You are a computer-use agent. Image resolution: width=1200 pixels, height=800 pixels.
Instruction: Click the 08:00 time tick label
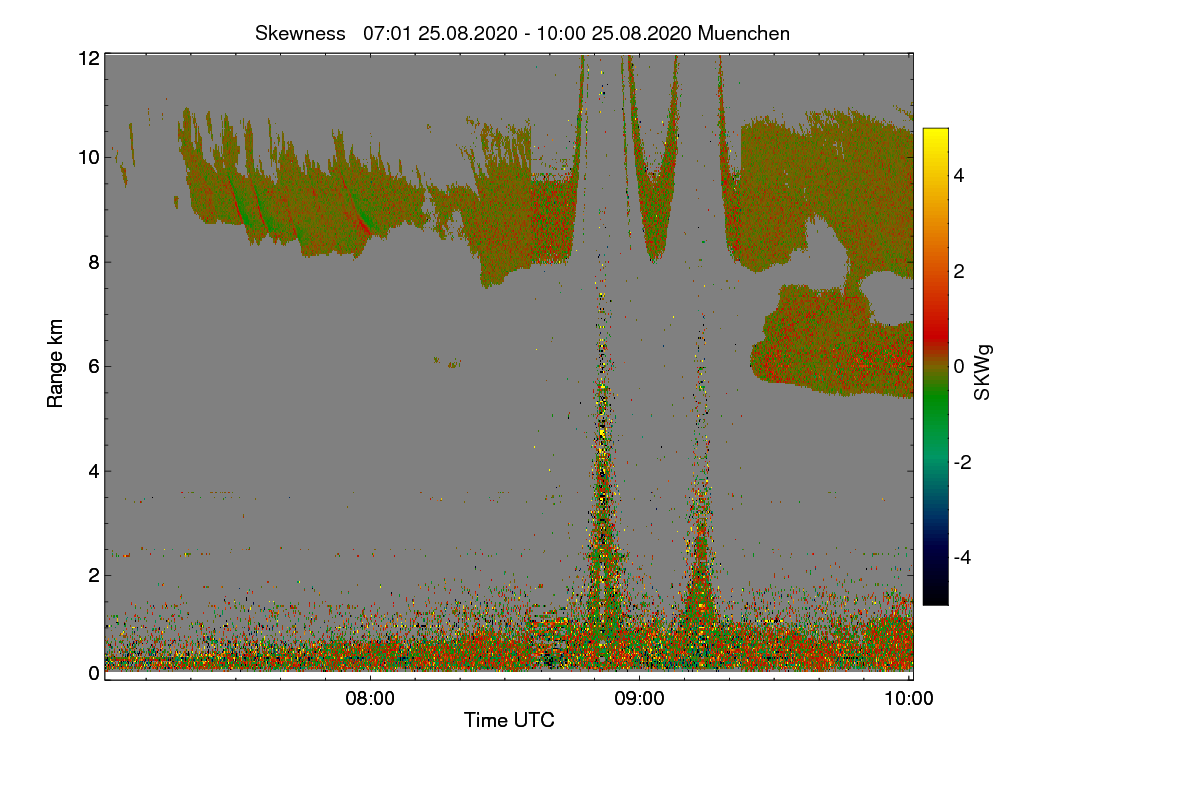370,699
